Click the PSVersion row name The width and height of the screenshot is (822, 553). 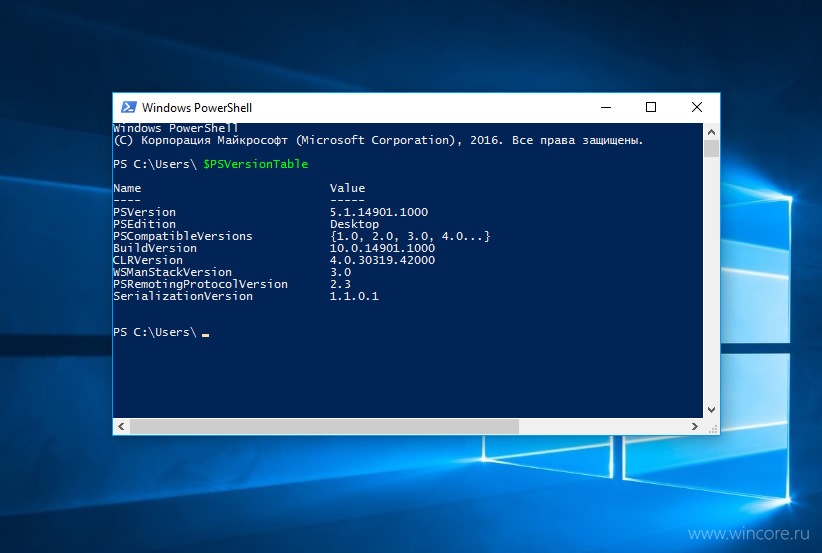pyautogui.click(x=145, y=212)
